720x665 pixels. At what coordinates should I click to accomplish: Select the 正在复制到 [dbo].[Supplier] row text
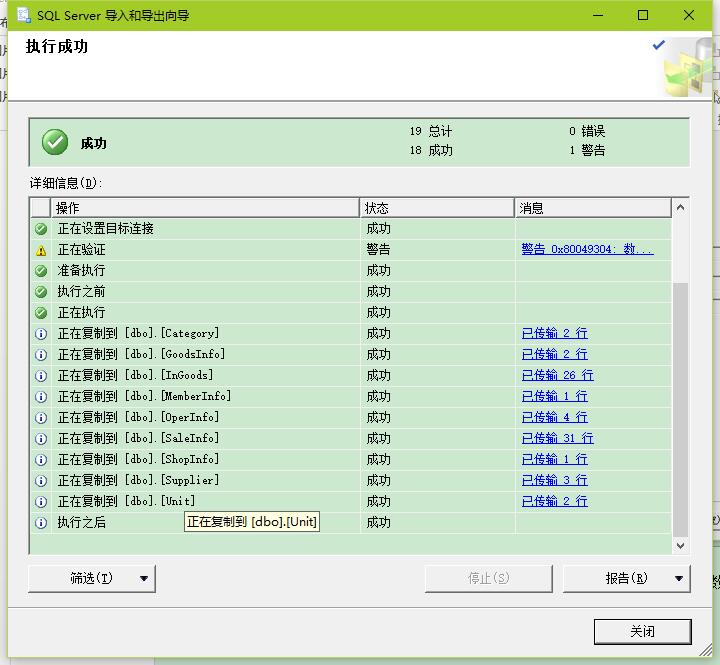138,480
